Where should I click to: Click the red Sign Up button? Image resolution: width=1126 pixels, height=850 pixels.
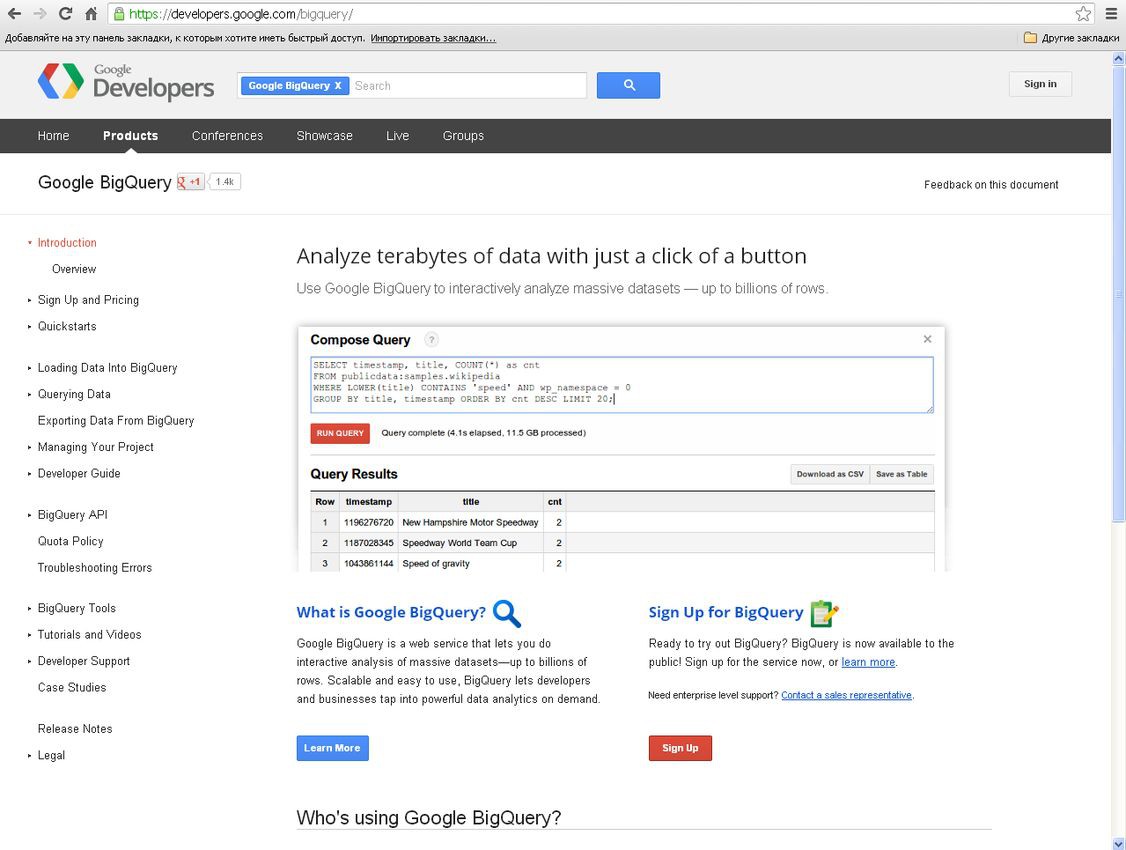pos(680,747)
